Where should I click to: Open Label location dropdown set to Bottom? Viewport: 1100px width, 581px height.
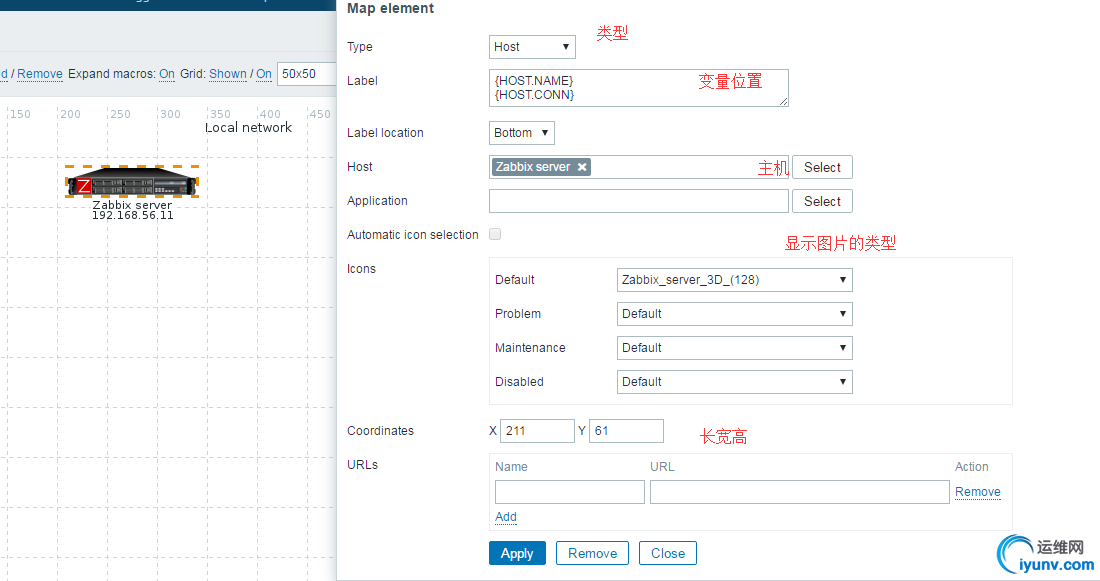(521, 133)
